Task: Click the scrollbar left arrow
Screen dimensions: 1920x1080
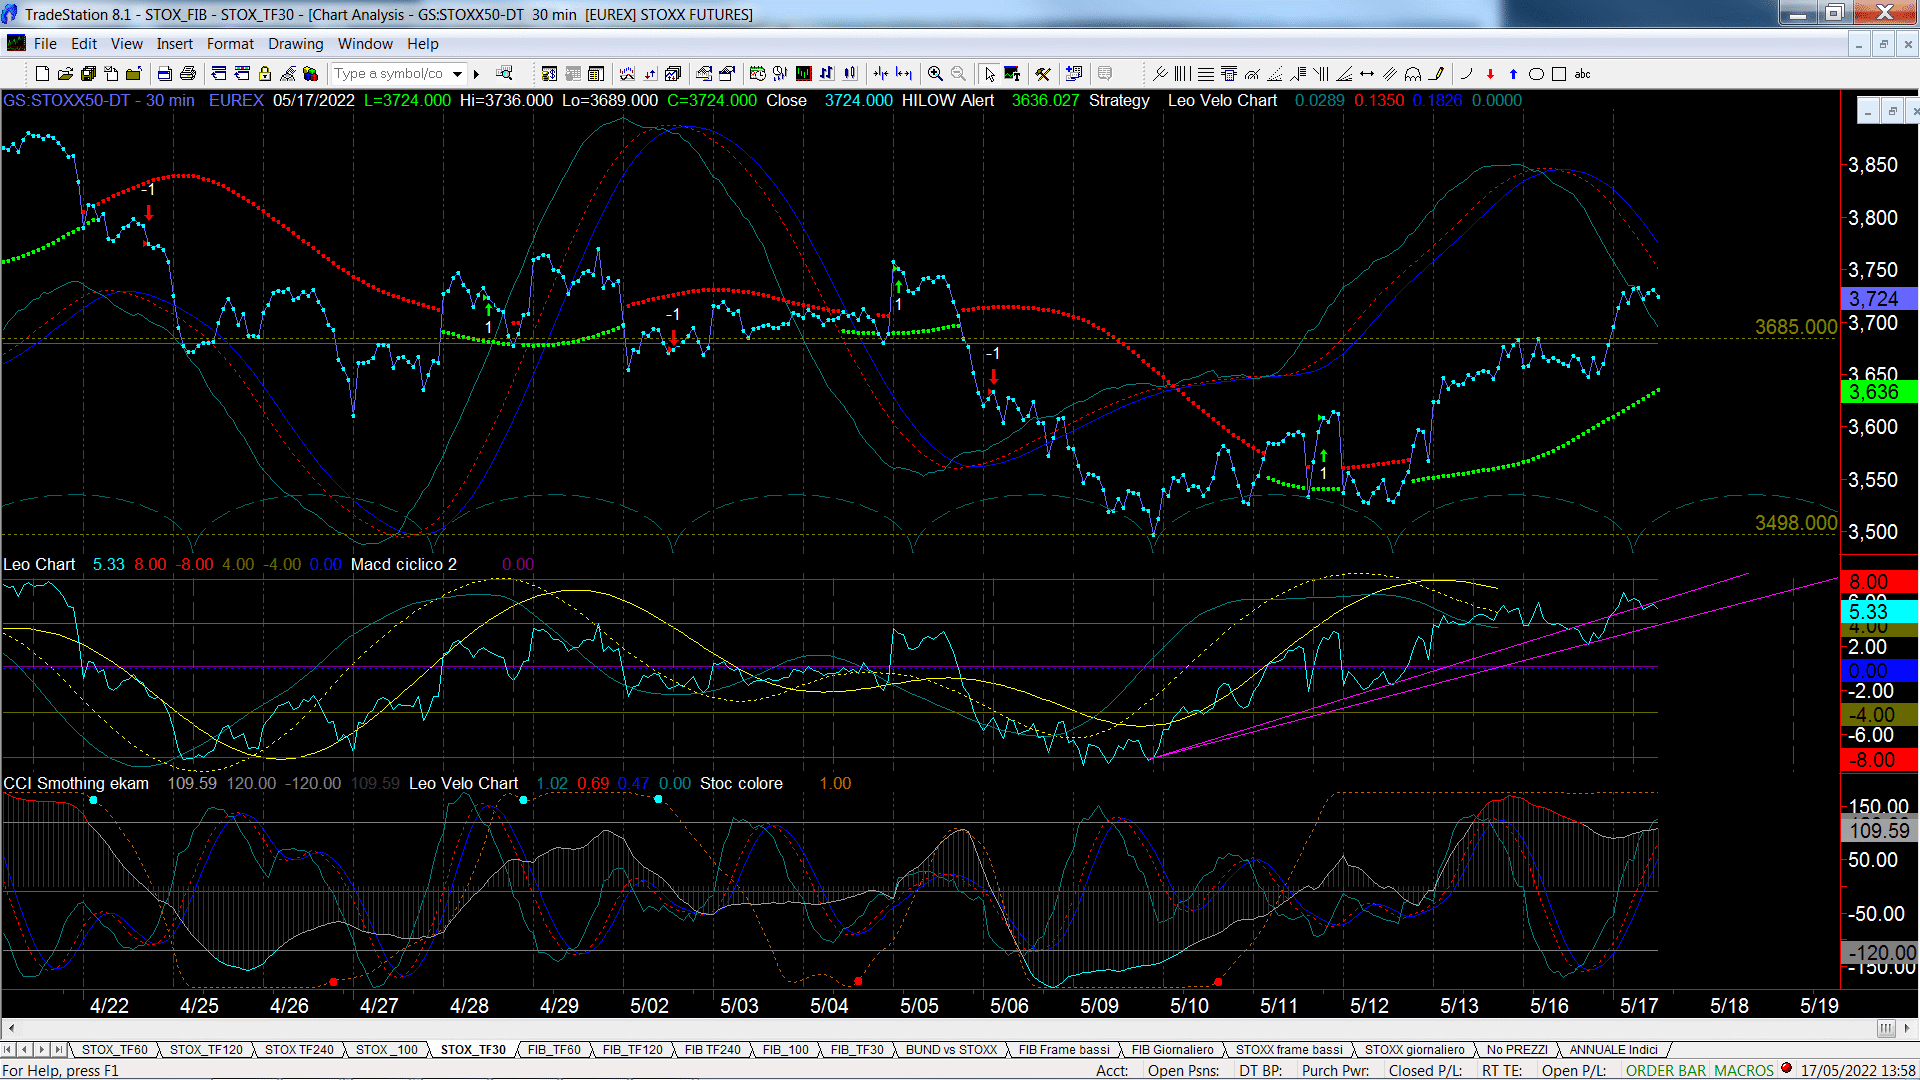Action: [11, 1028]
